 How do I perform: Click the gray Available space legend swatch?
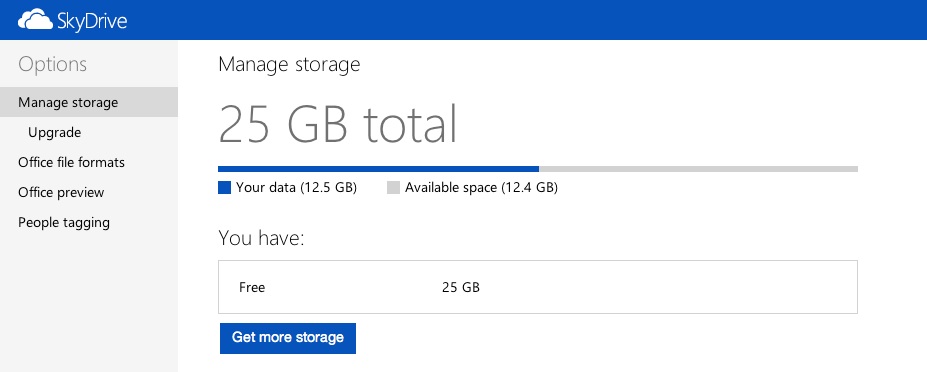pyautogui.click(x=393, y=188)
